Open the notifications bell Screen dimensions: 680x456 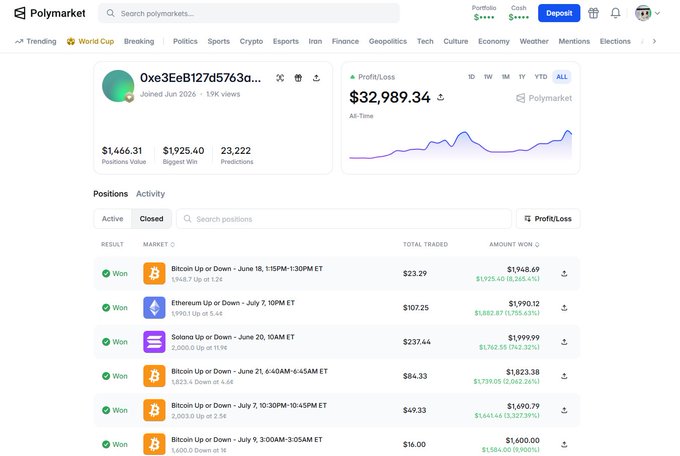pyautogui.click(x=615, y=13)
